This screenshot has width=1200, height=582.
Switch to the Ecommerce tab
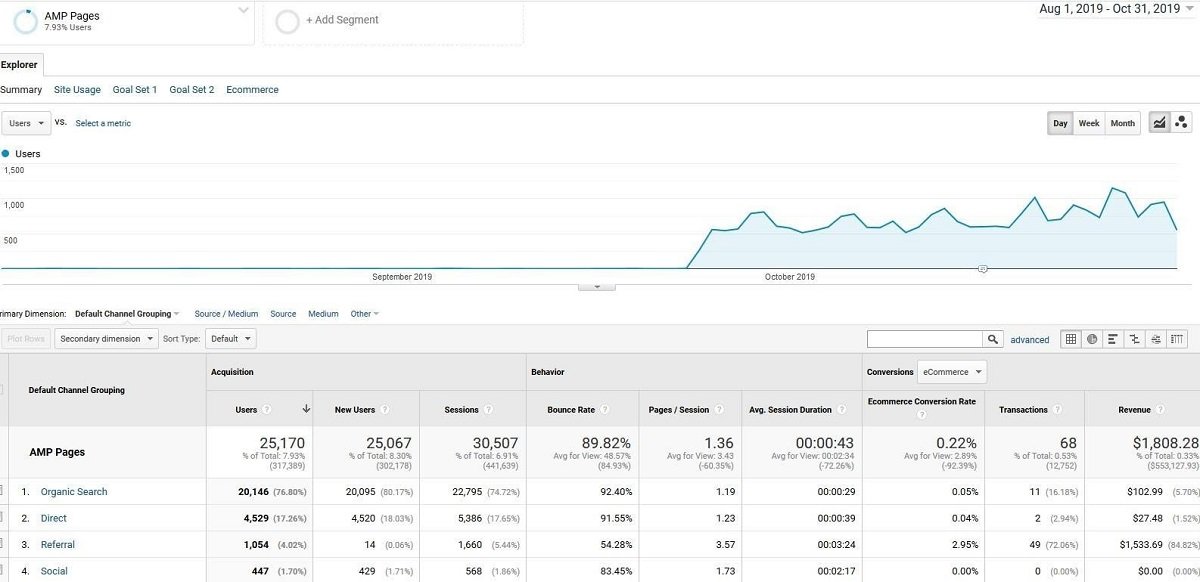click(252, 90)
